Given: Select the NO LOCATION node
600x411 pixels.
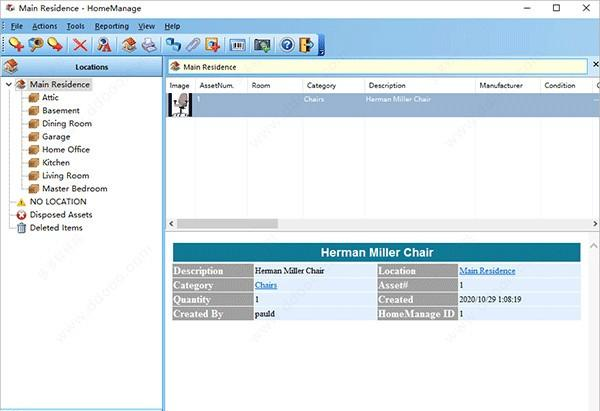Looking at the screenshot, I should pyautogui.click(x=58, y=201).
